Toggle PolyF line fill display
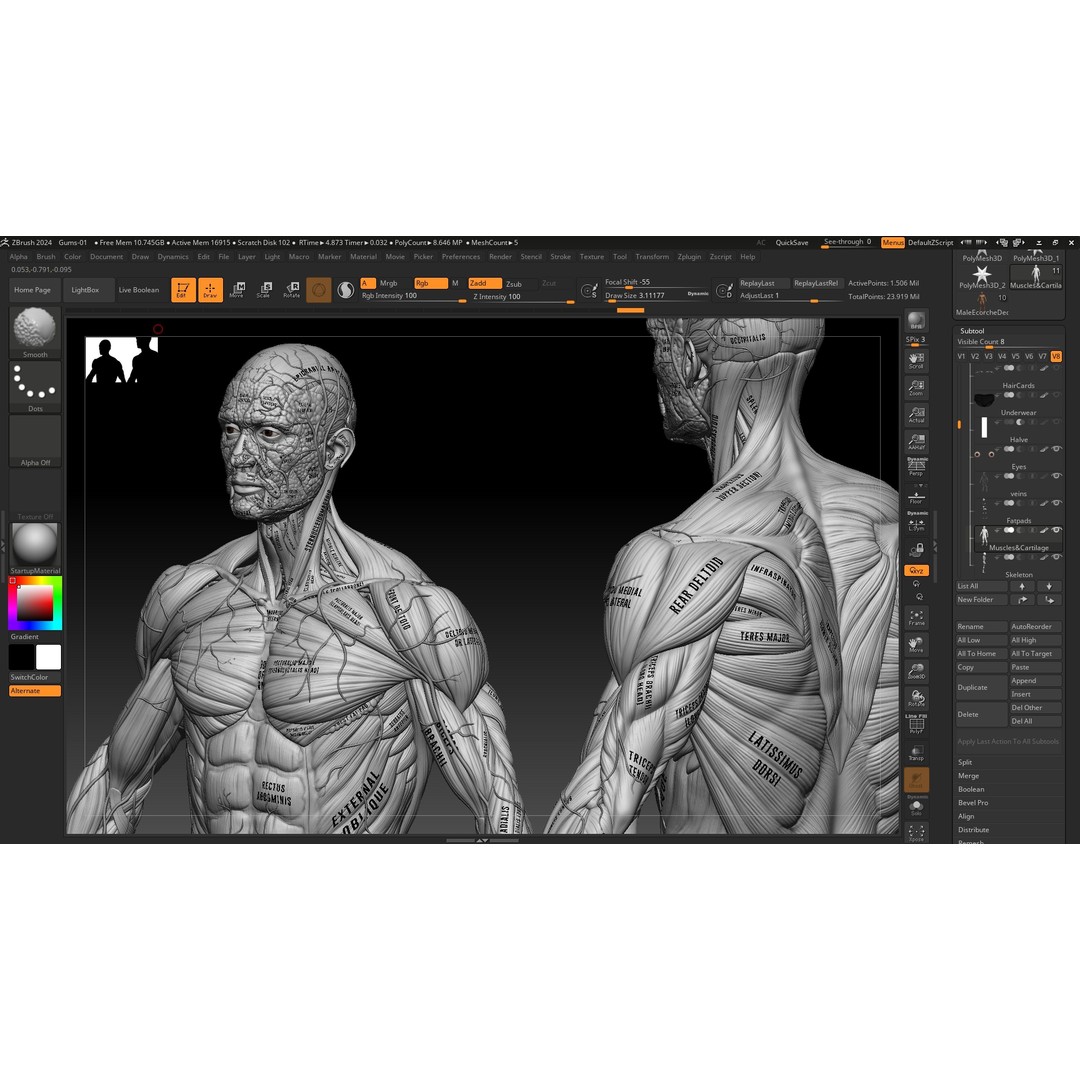 pyautogui.click(x=916, y=724)
